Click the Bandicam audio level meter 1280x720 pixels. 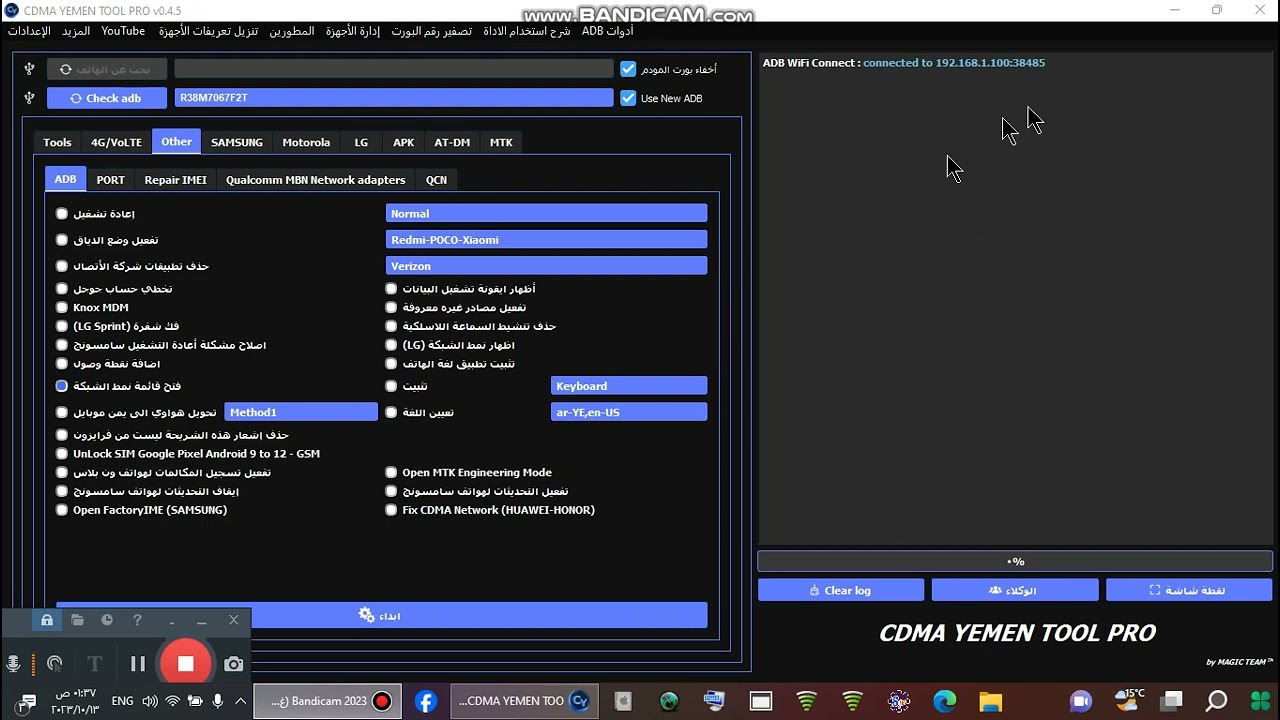click(x=35, y=664)
